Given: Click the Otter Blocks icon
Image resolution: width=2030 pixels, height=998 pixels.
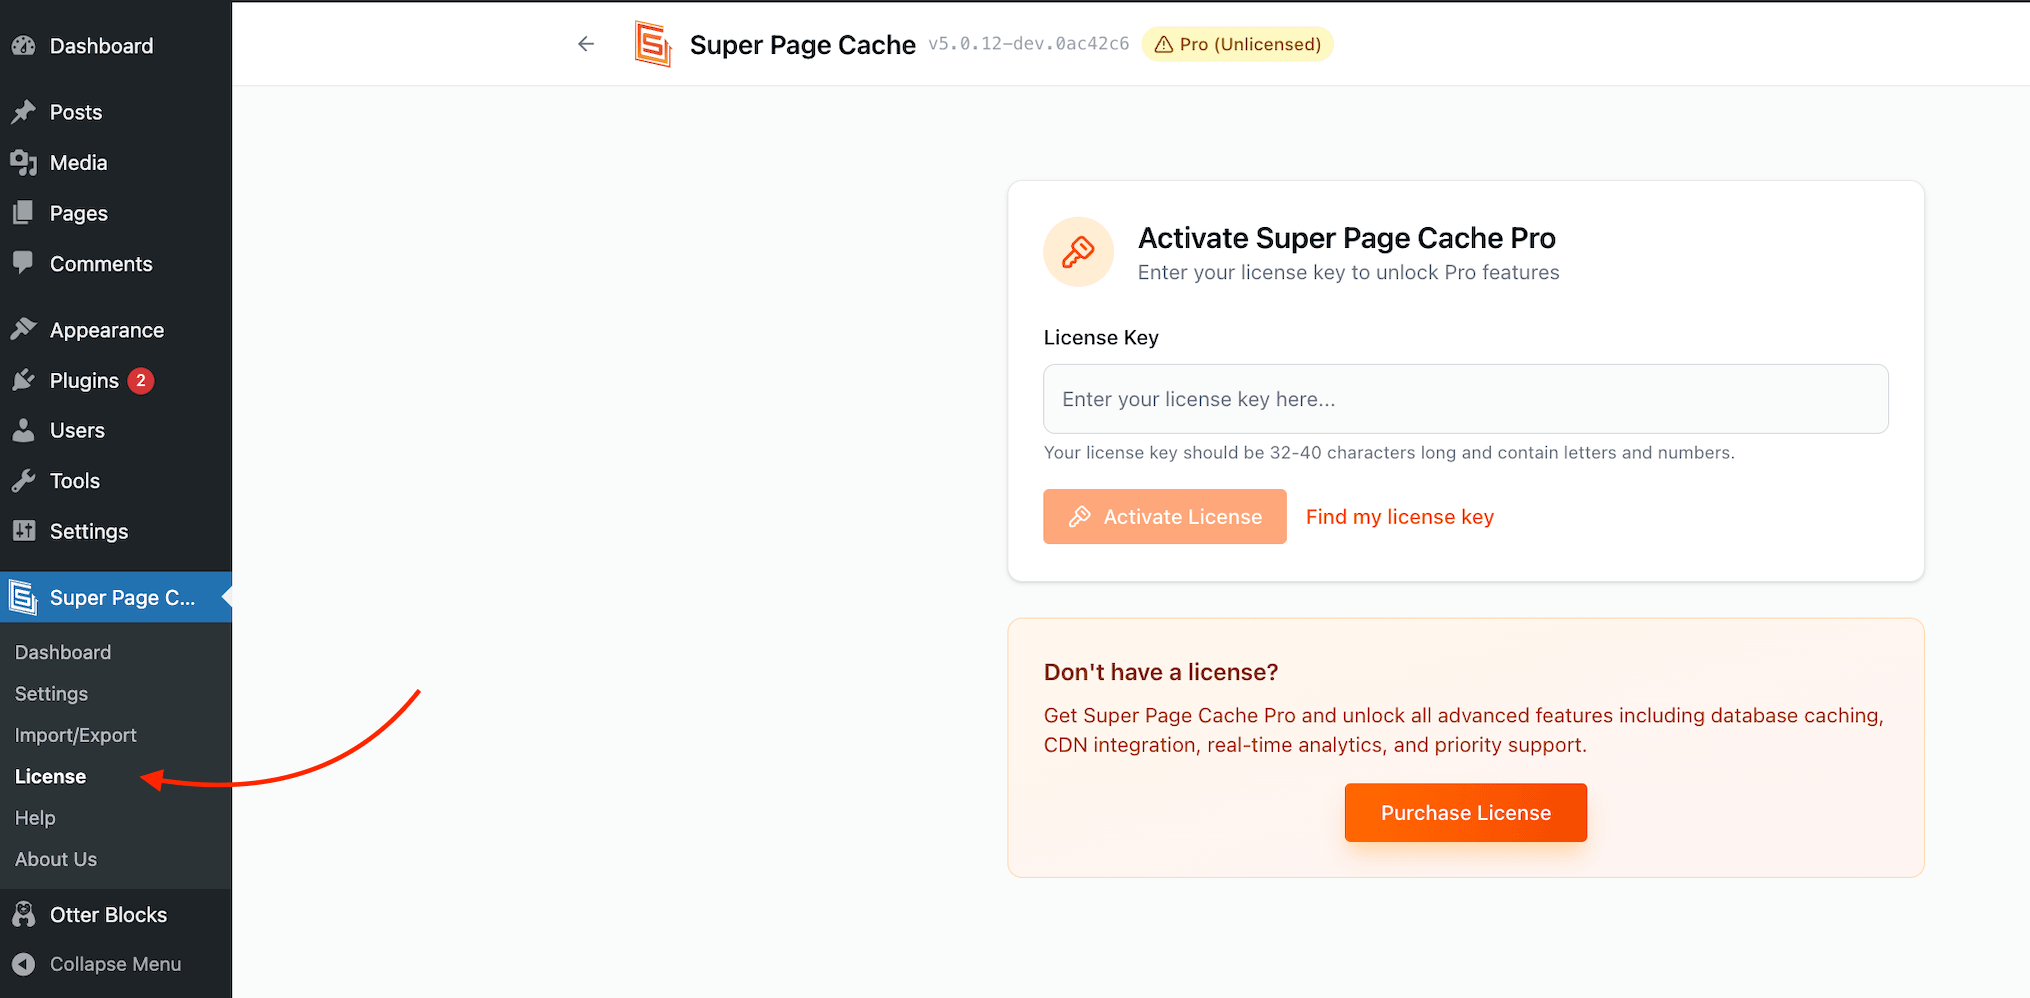Looking at the screenshot, I should click(x=24, y=914).
